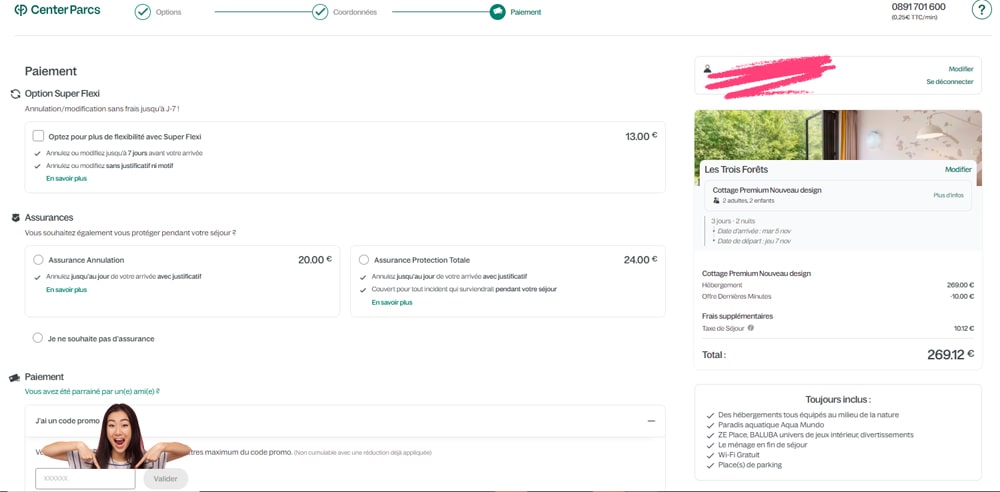Open the Vous avez été parrainé link
This screenshot has height=492, width=1000.
click(92, 391)
